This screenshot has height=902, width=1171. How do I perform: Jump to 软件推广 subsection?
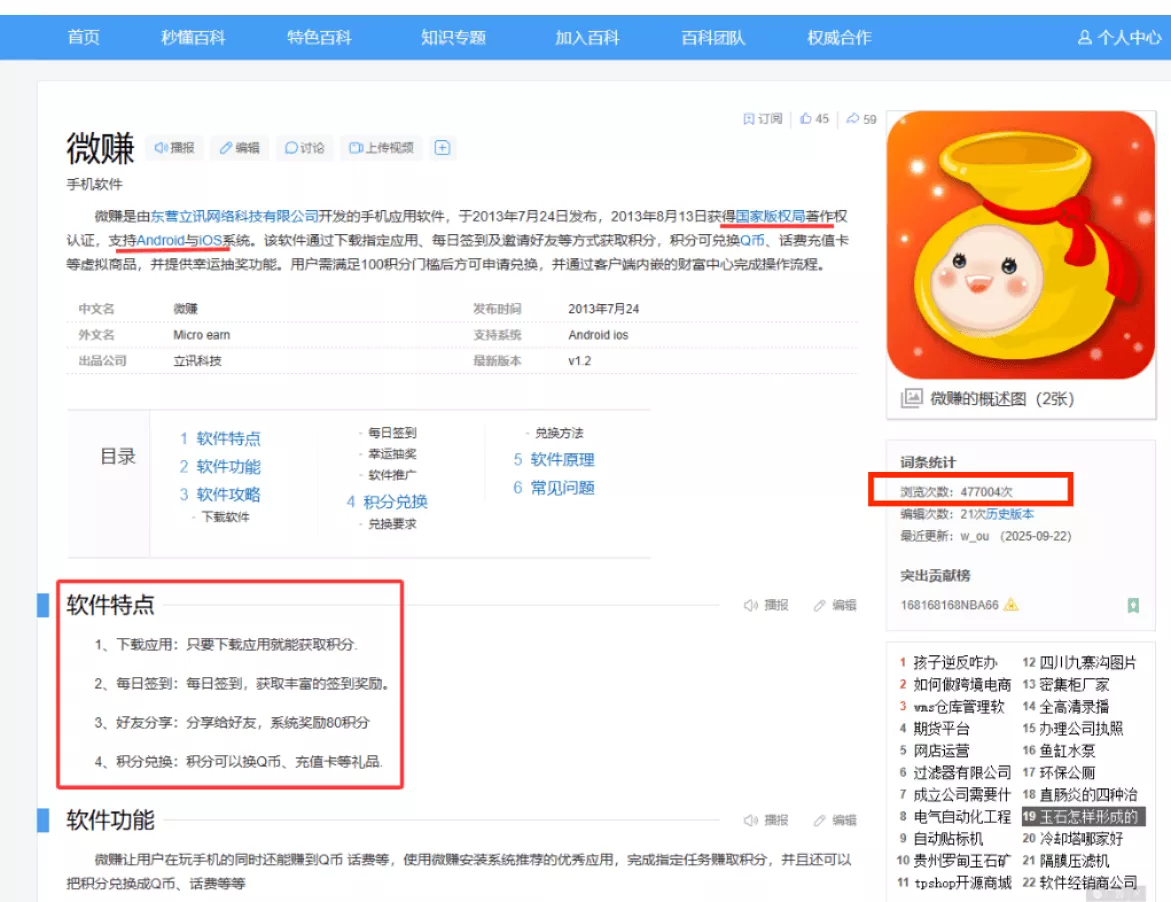click(392, 475)
